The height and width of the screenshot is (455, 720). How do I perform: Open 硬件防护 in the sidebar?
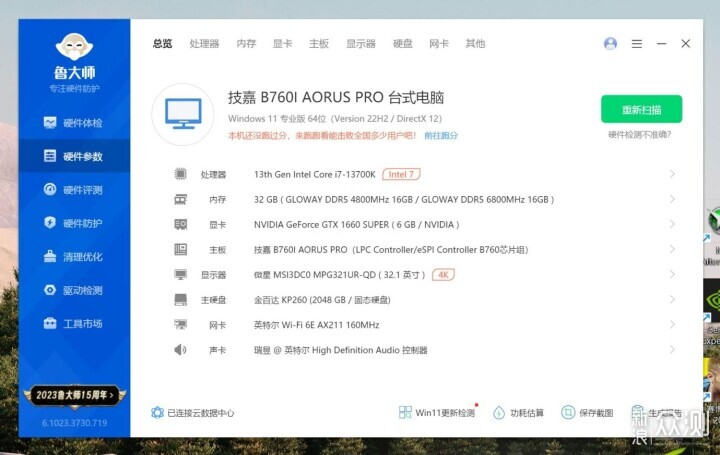click(x=74, y=223)
